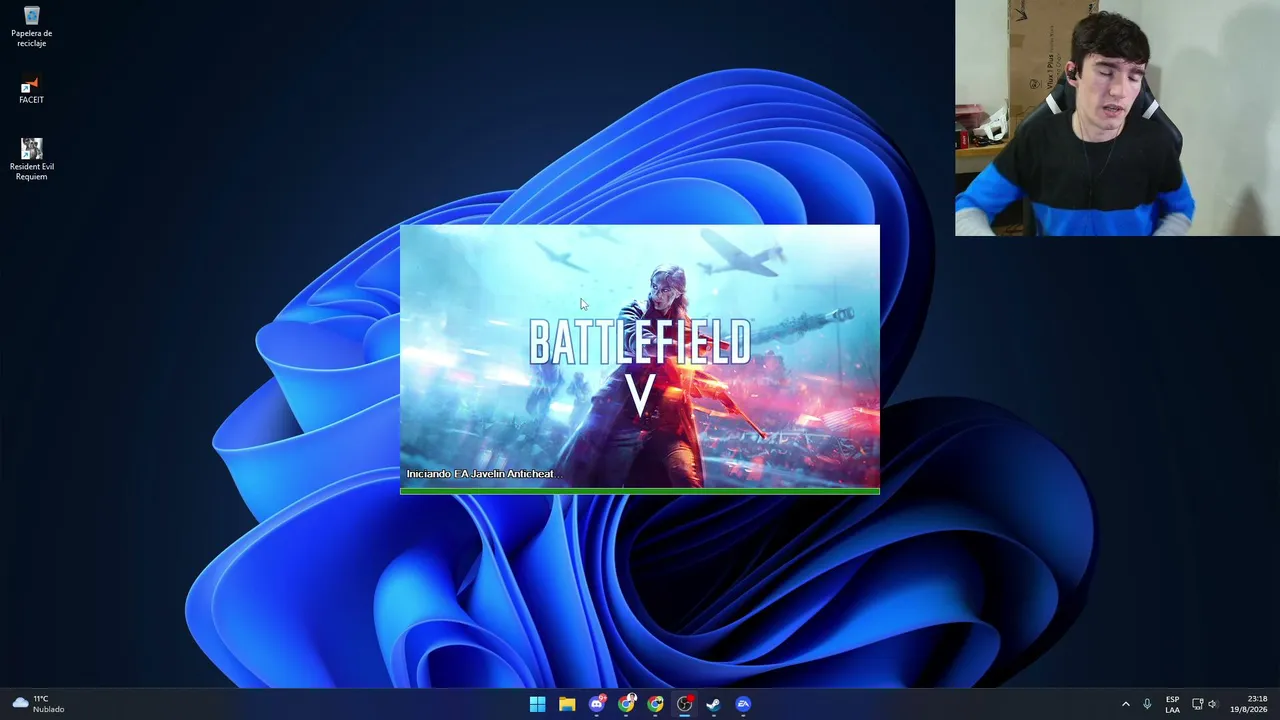1280x720 pixels.
Task: Click the green loading progress bar
Action: (640, 491)
